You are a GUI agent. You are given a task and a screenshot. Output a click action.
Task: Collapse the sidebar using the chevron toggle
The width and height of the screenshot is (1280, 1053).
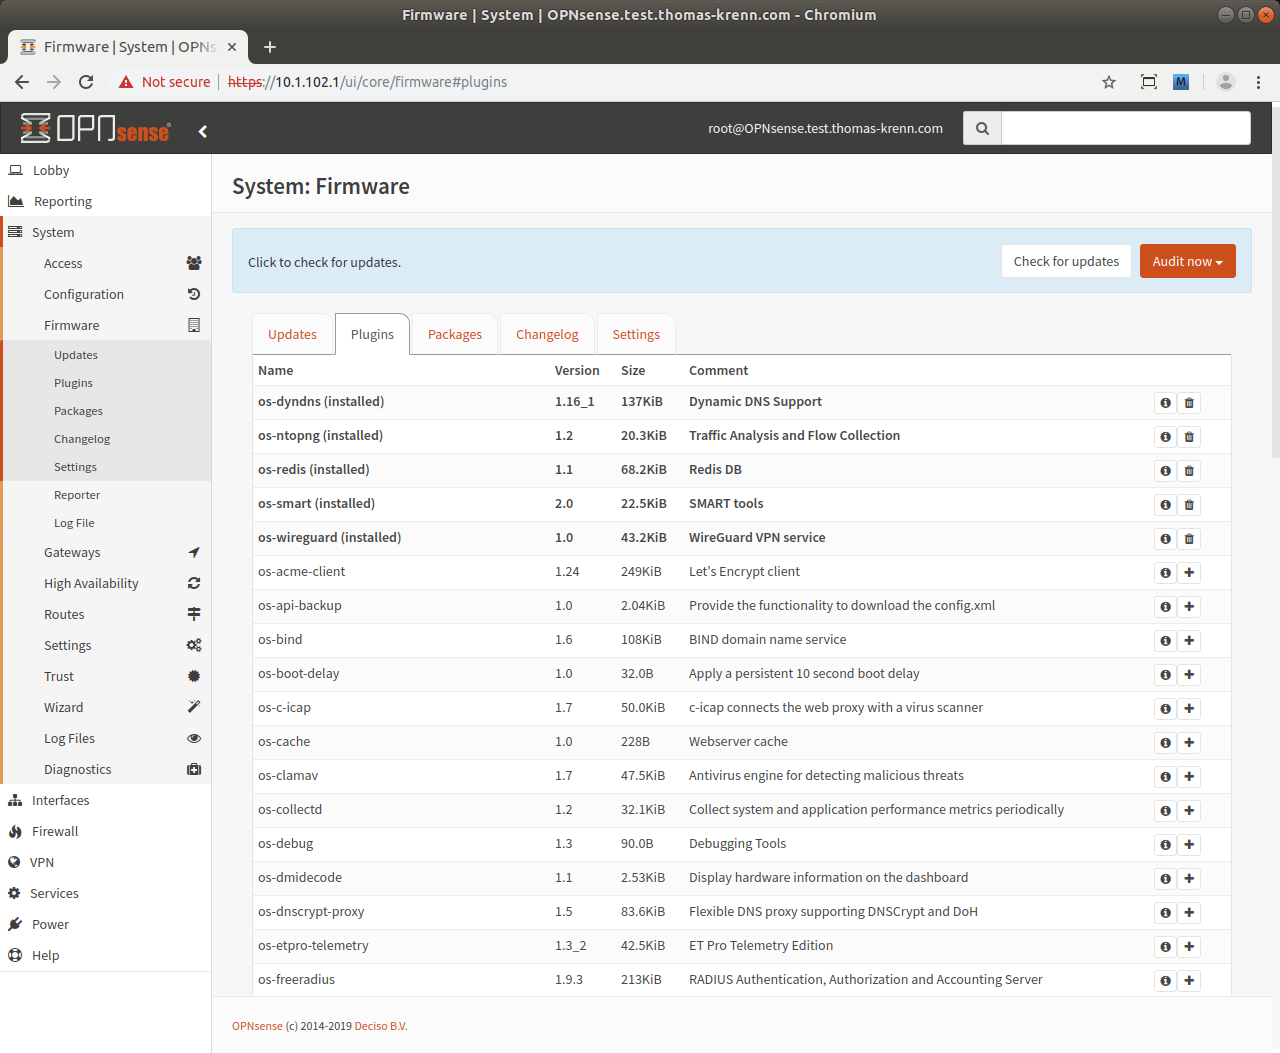[x=203, y=131]
